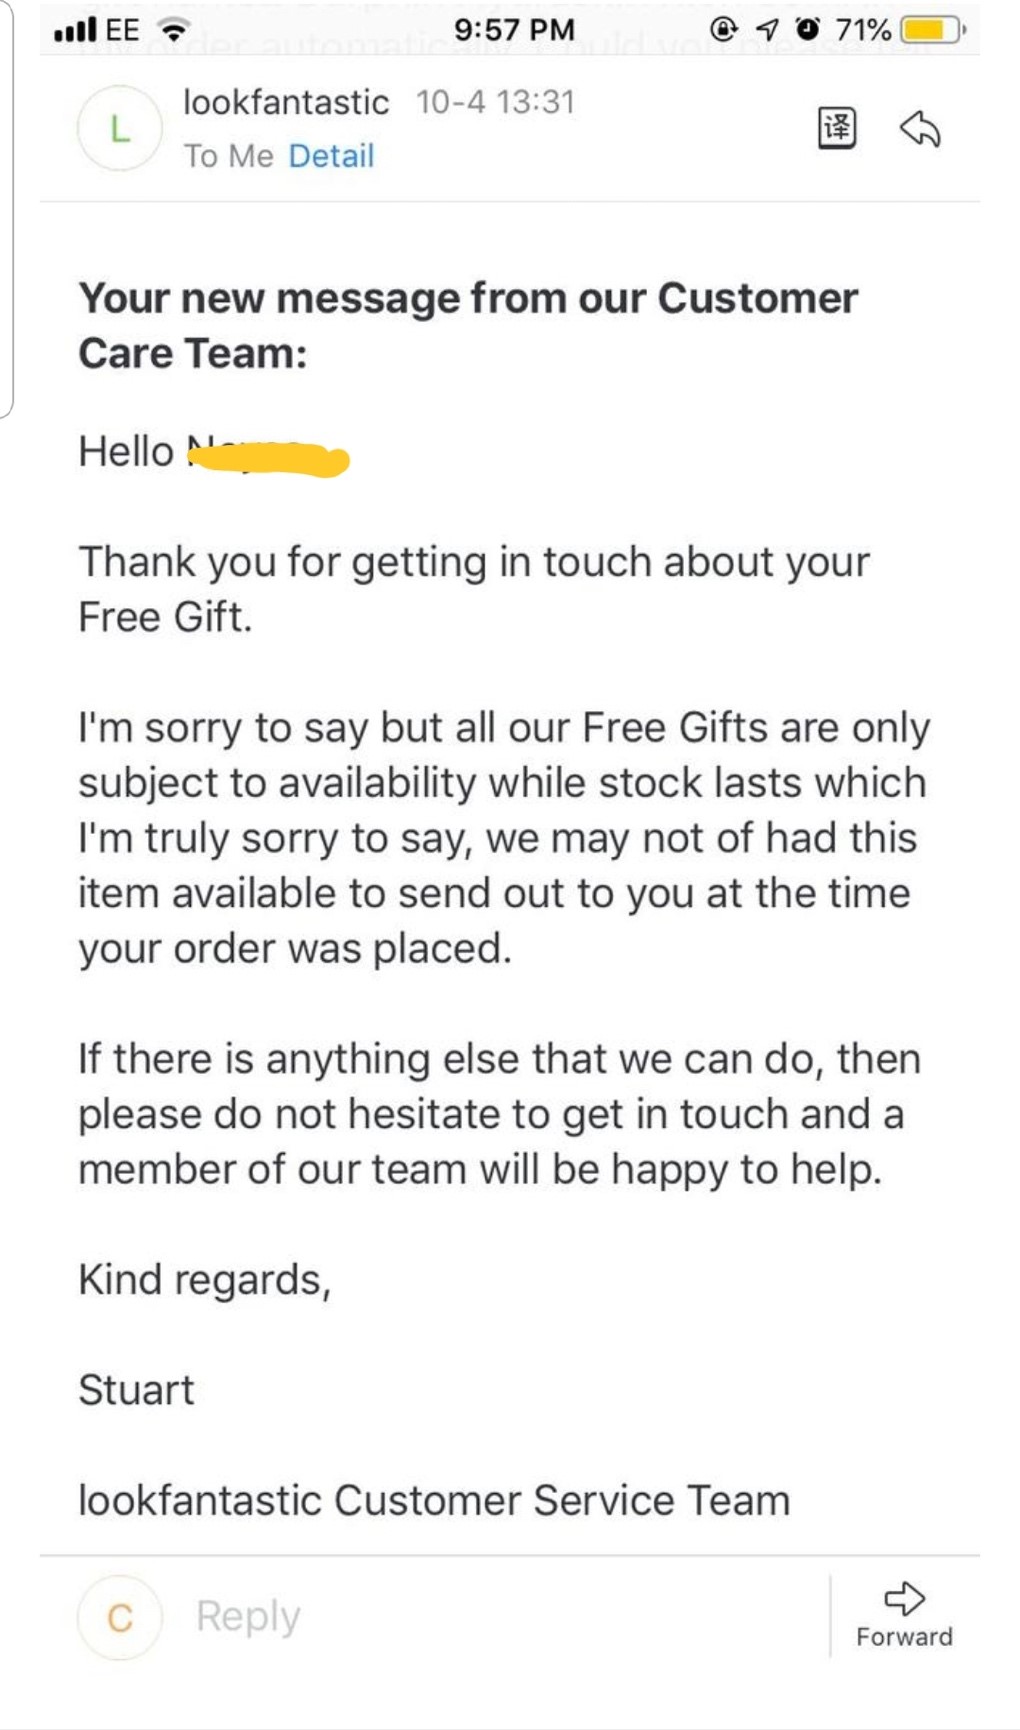Tap the orange "C" avatar beside Reply
1020x1730 pixels.
pyautogui.click(x=120, y=1617)
